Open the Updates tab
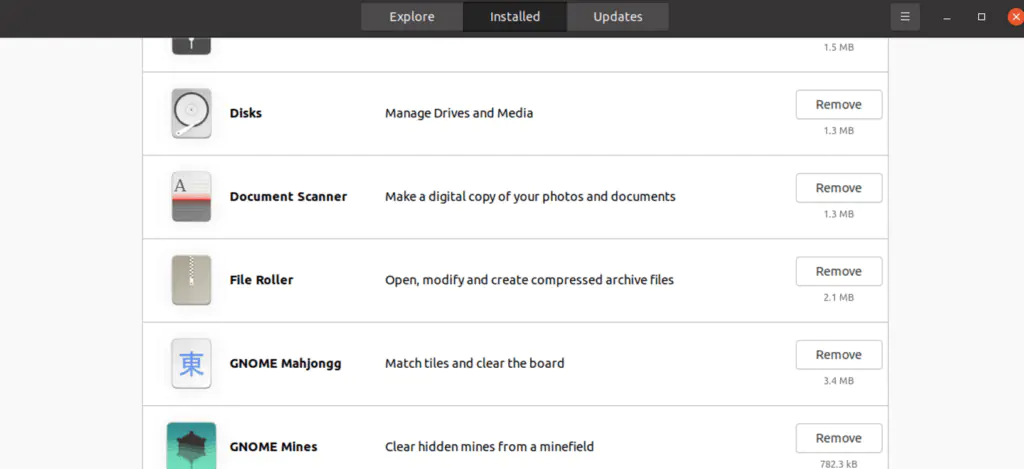Viewport: 1024px width, 469px height. coord(617,17)
